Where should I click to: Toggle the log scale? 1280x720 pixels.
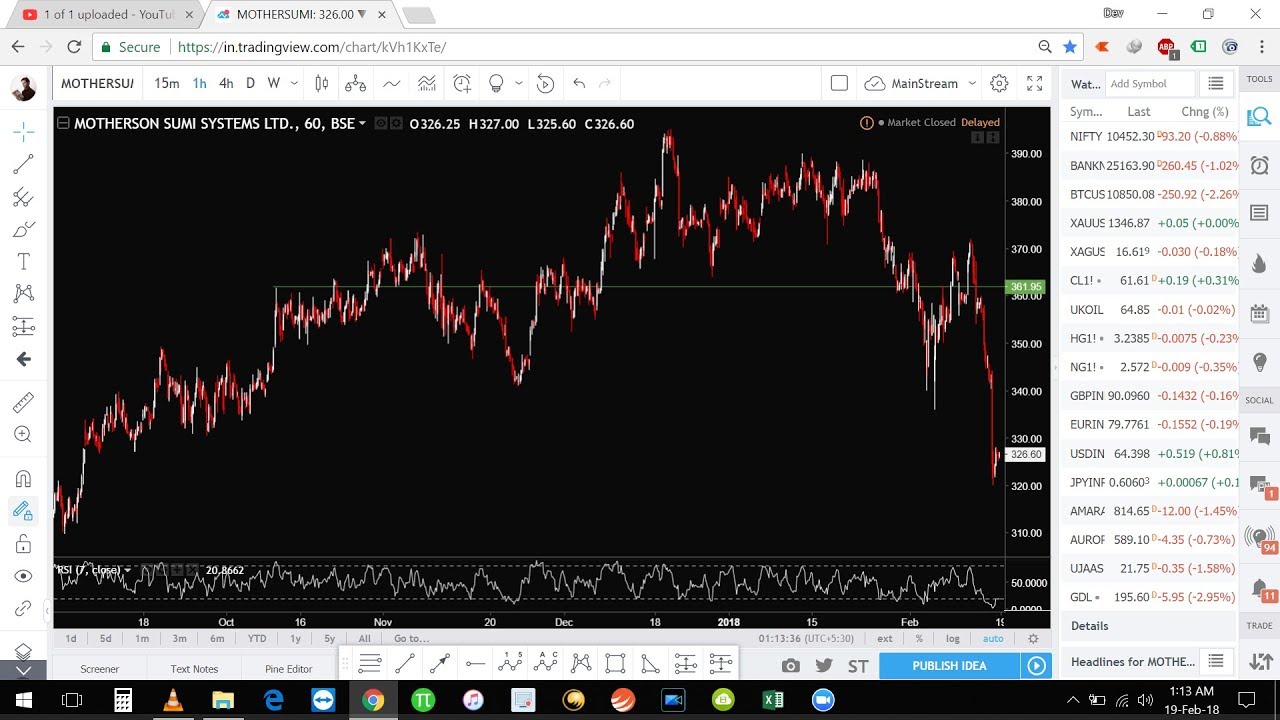[x=953, y=638]
